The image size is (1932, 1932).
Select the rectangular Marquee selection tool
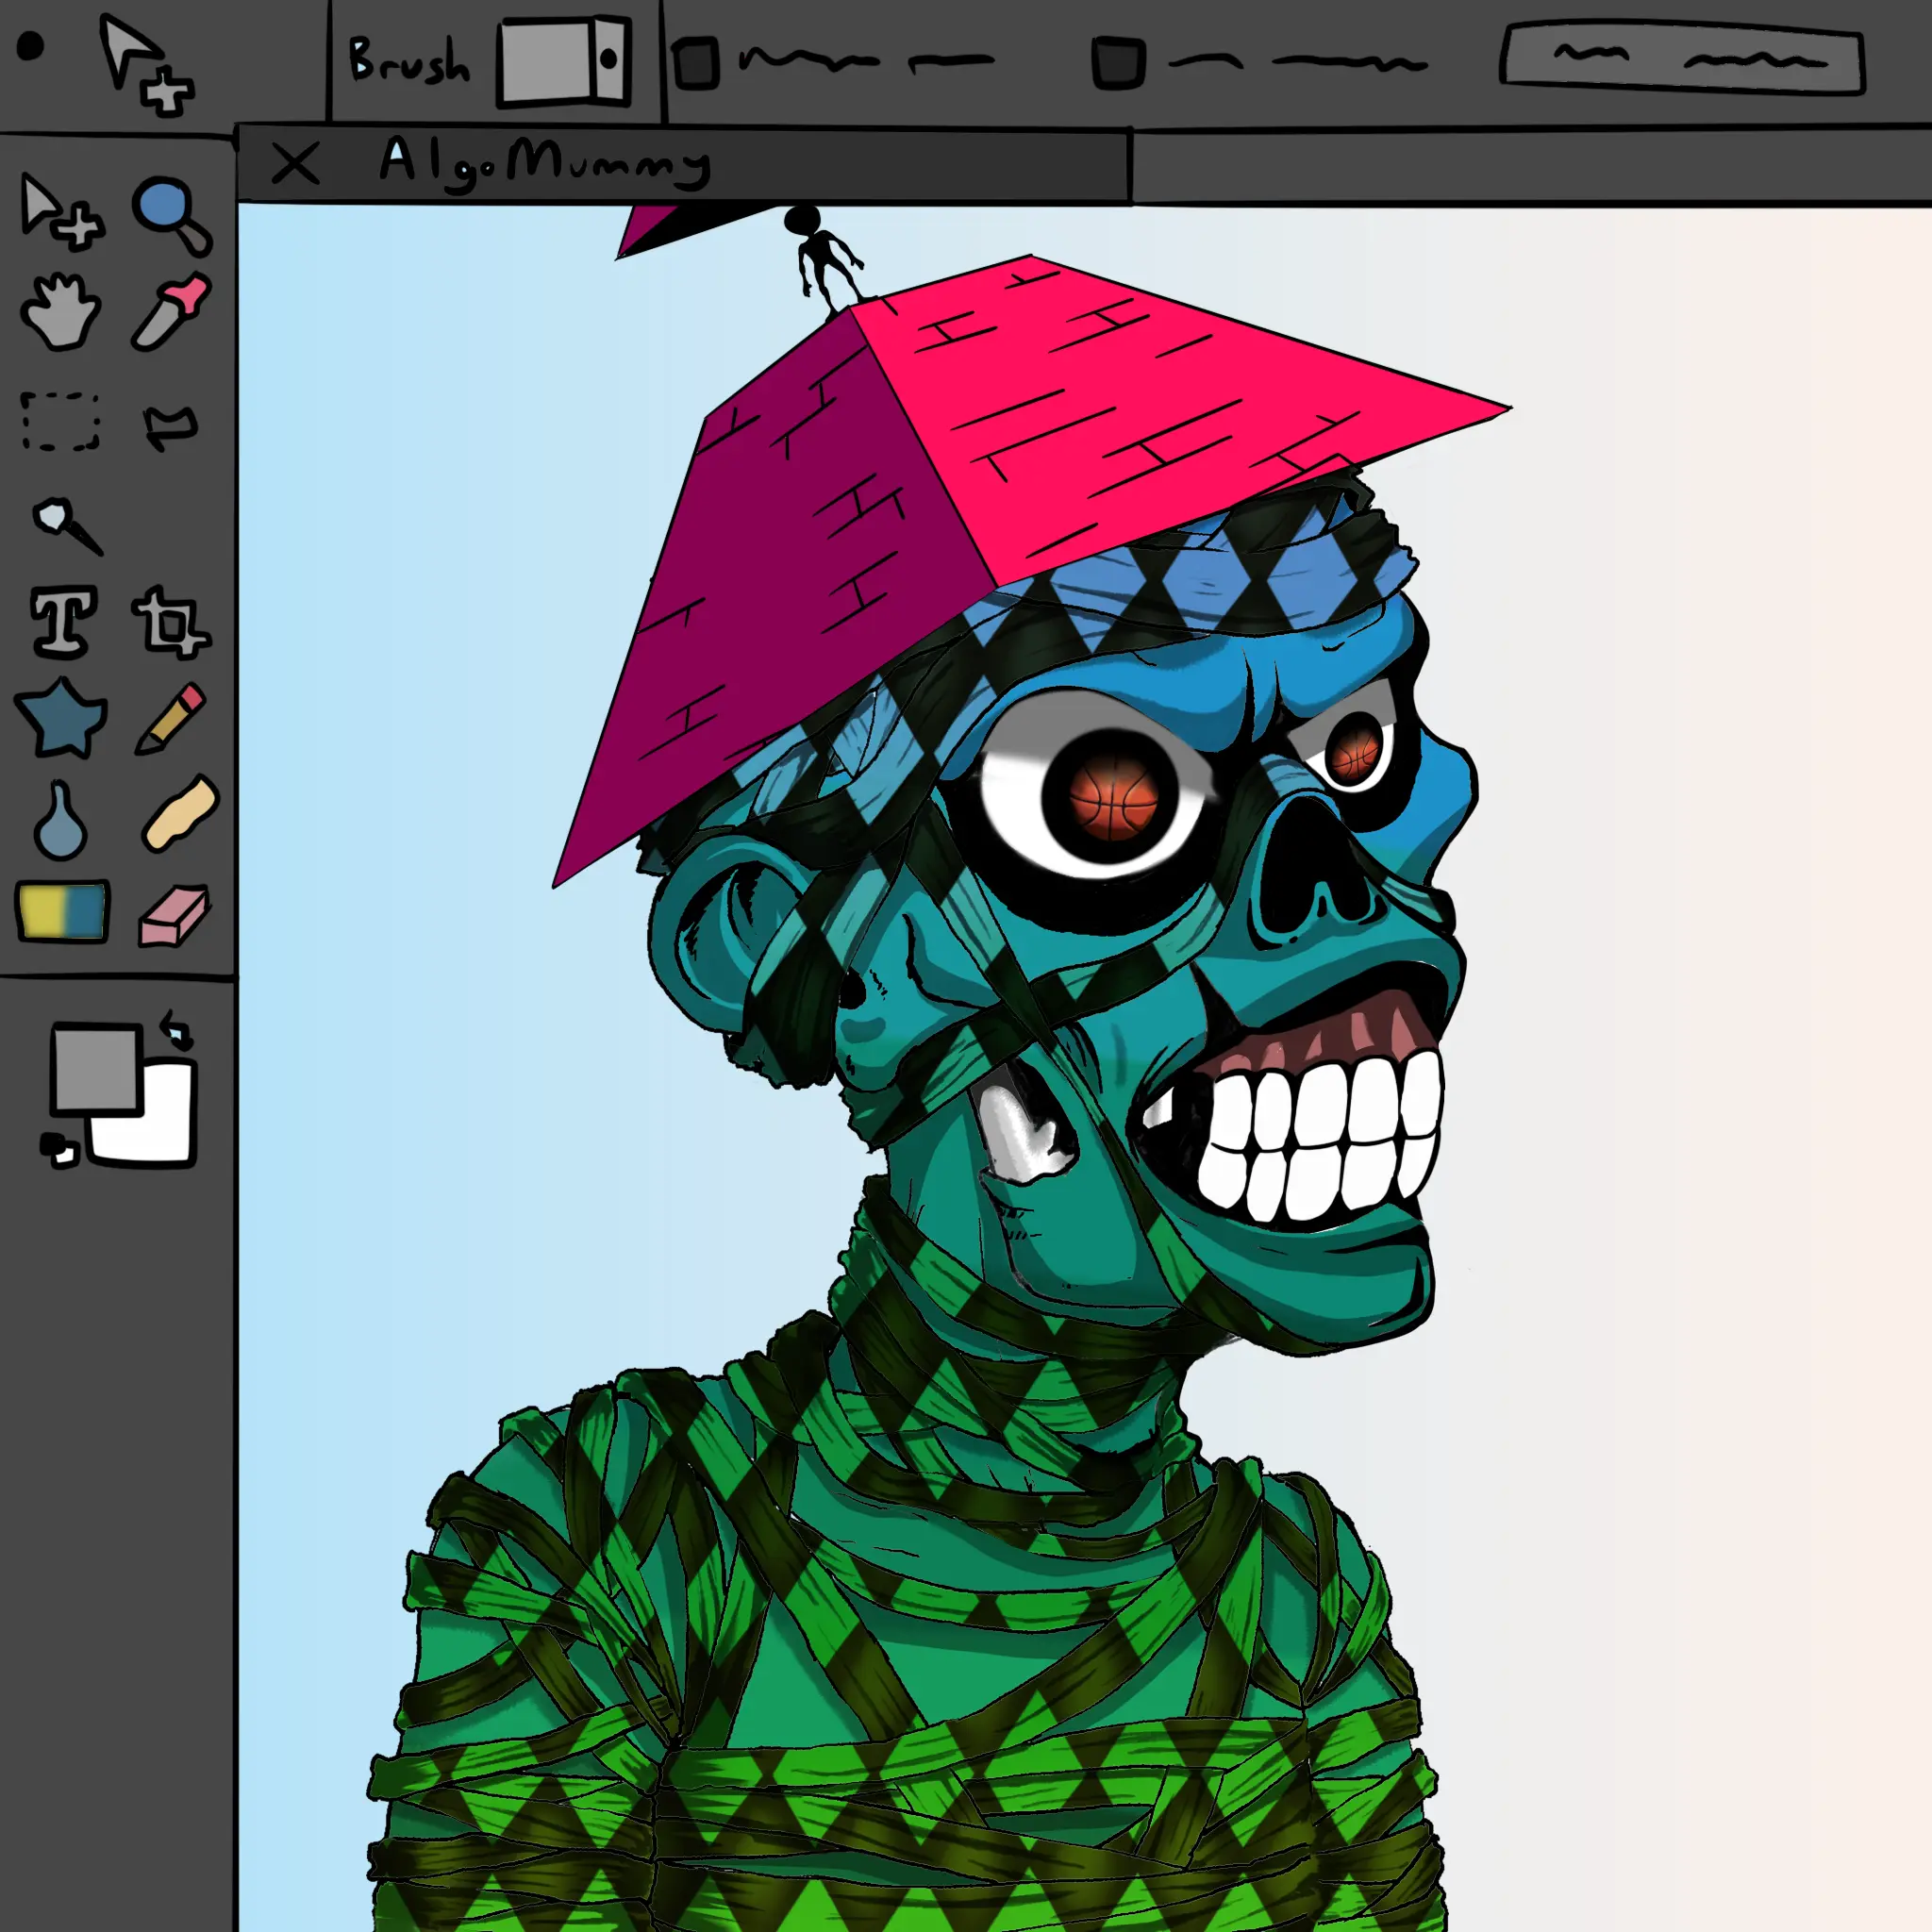click(x=60, y=422)
